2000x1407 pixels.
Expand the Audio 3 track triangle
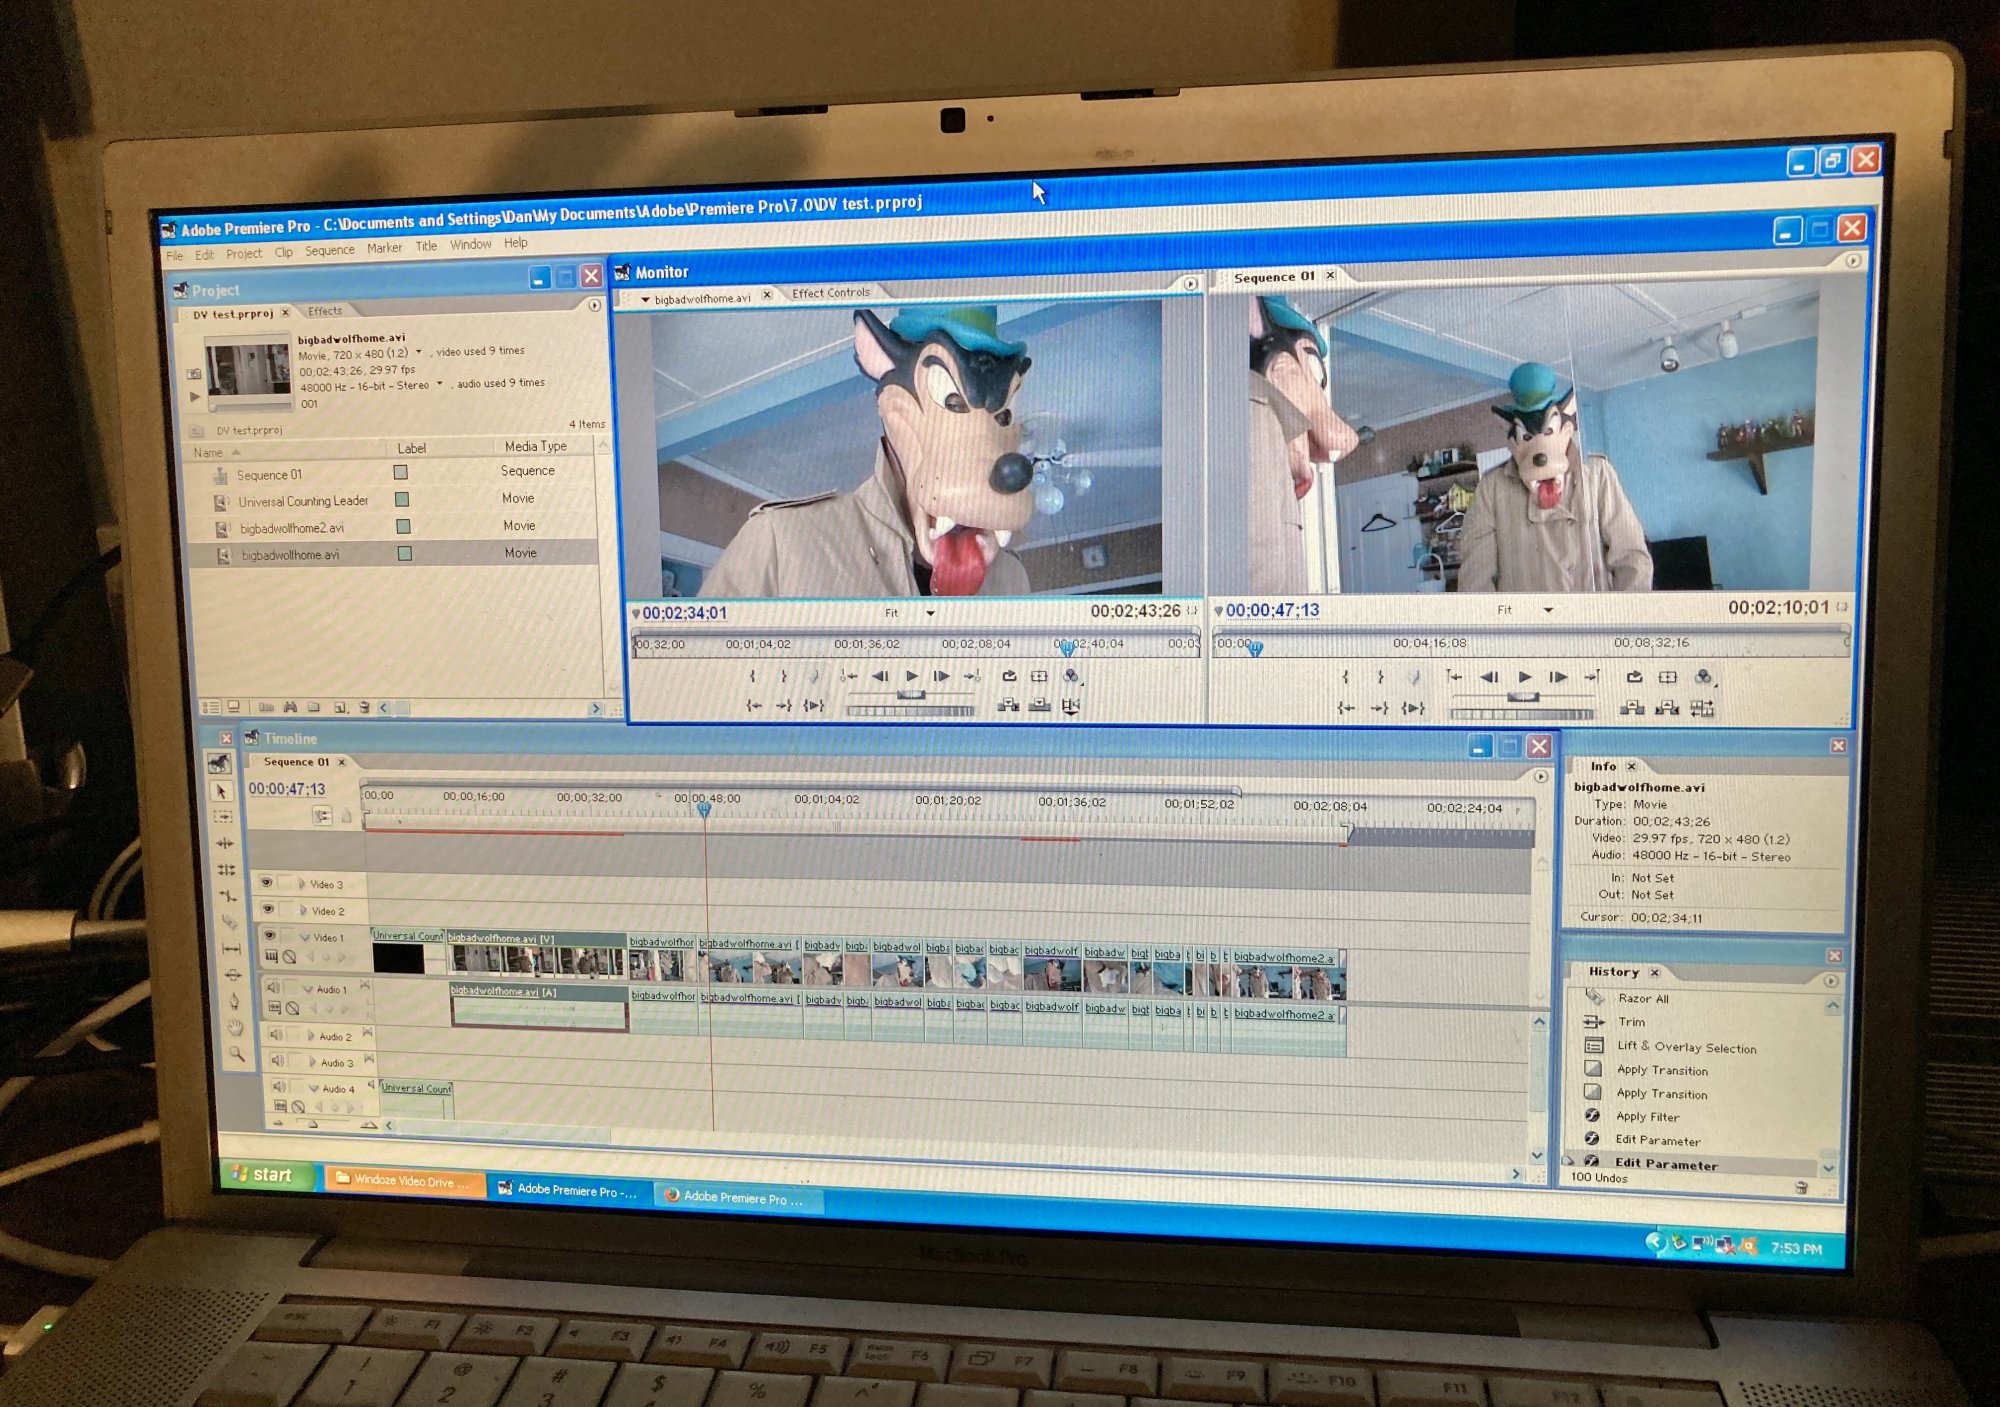pyautogui.click(x=312, y=1062)
